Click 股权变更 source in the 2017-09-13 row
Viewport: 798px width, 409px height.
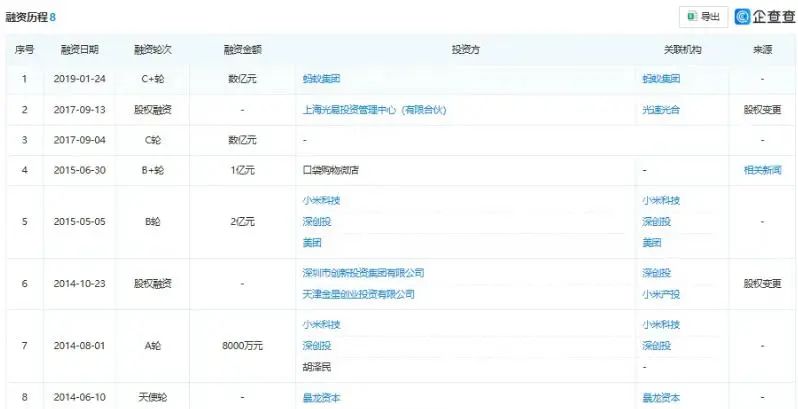(x=762, y=110)
